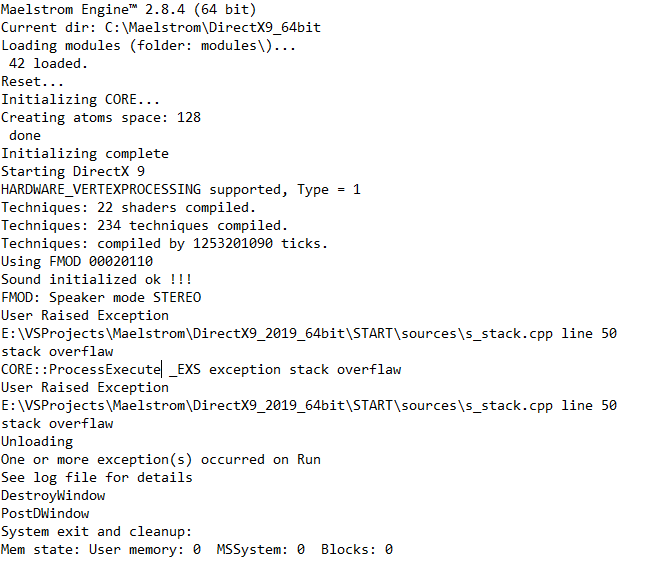Click the Using FMOD 00020110 line
This screenshot has width=648, height=578.
point(76,262)
